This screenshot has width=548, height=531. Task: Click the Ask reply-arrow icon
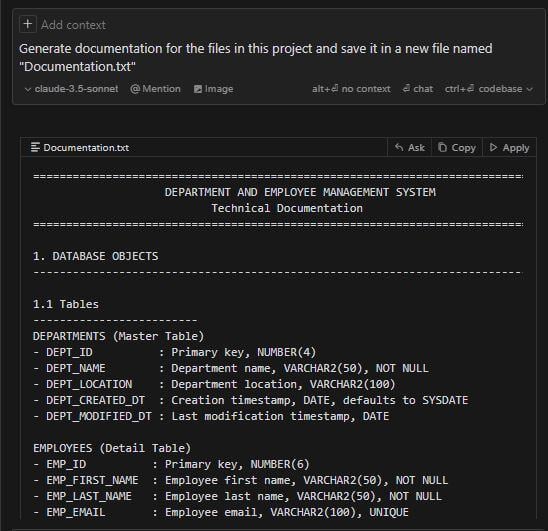point(399,148)
